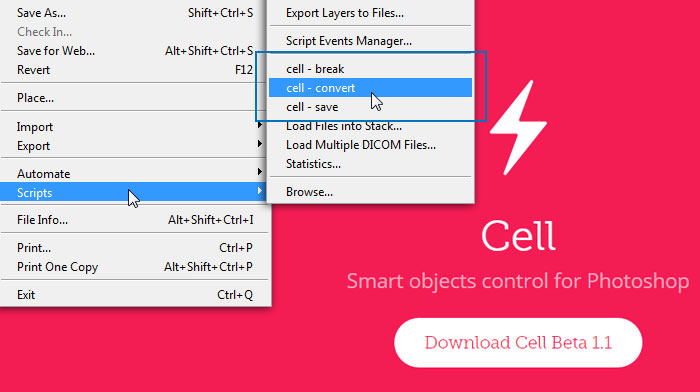This screenshot has width=700, height=392.
Task: Click Revert in the File menu
Action: coord(134,70)
